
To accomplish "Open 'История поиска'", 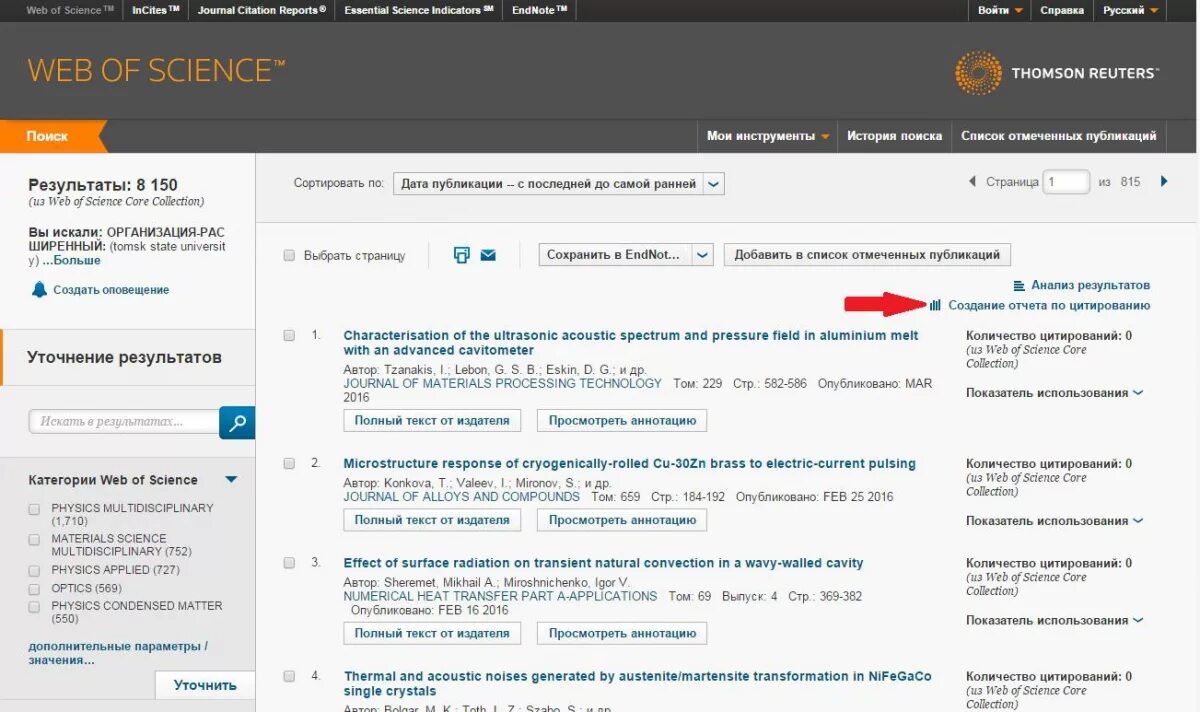I will click(894, 136).
